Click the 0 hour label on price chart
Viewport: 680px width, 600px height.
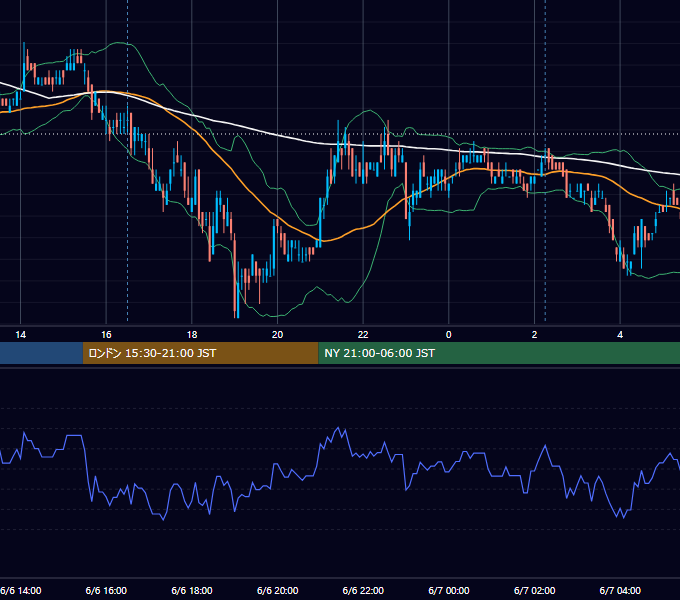(x=448, y=335)
